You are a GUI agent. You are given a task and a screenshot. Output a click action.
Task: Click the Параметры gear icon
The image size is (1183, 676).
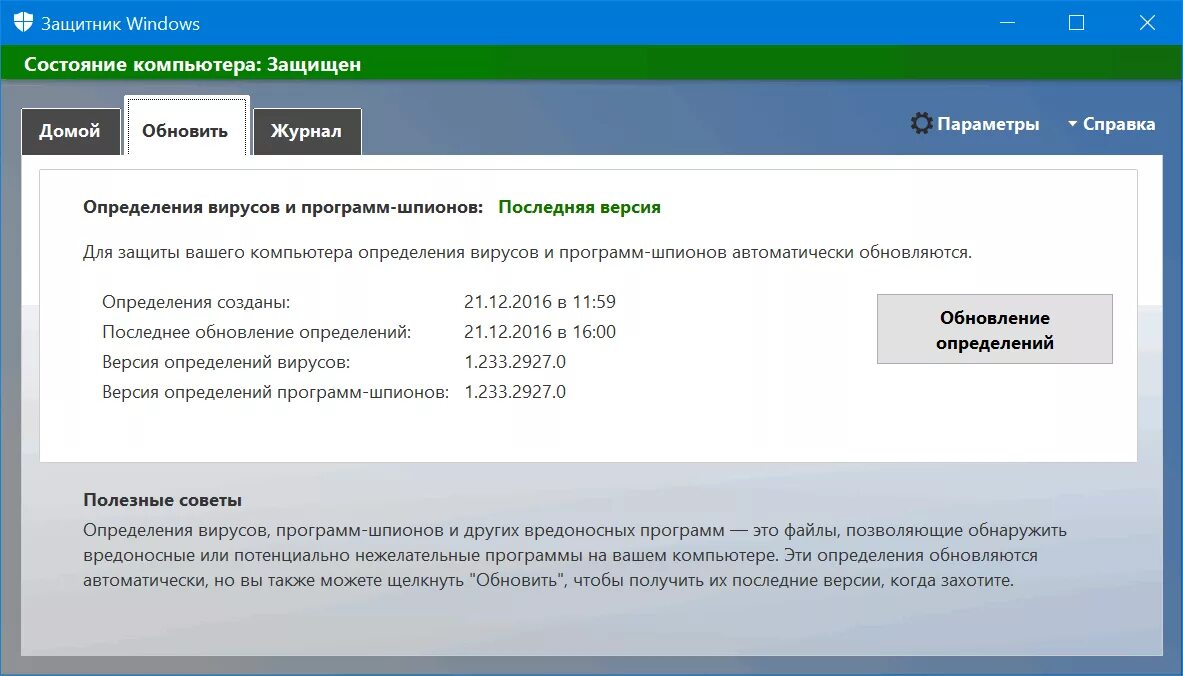click(921, 123)
